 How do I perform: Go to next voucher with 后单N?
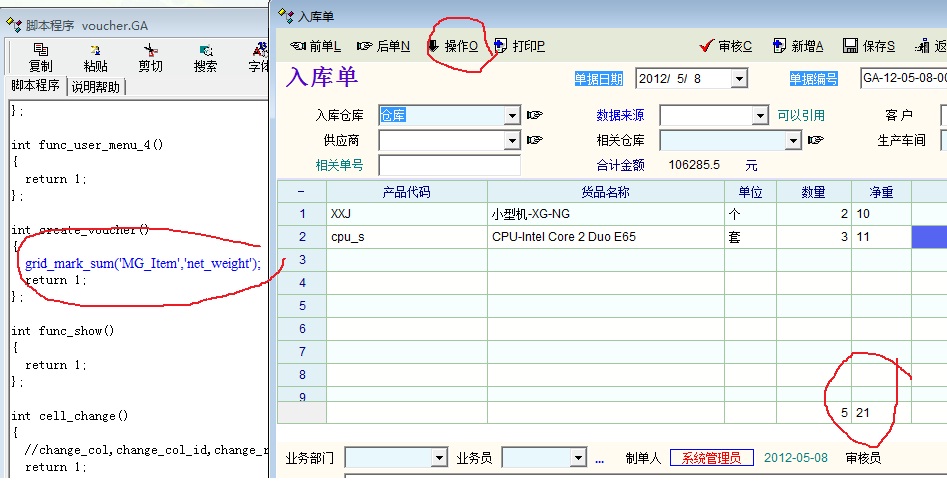click(x=383, y=46)
